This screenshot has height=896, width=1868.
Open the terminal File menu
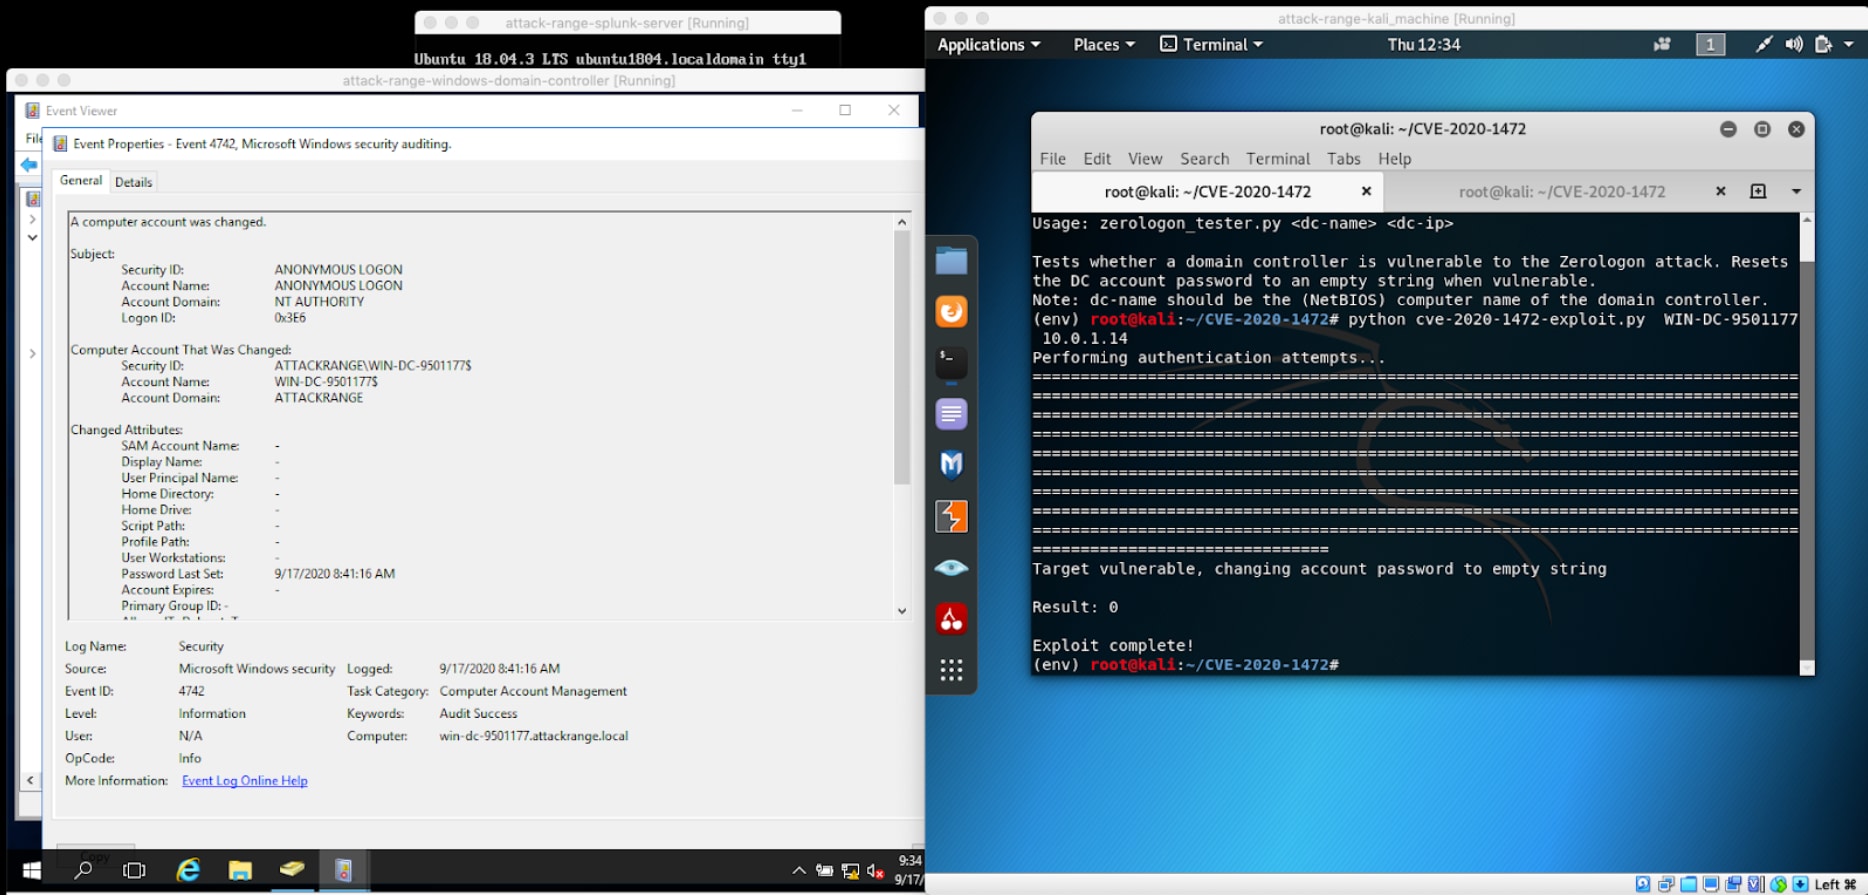[1052, 158]
